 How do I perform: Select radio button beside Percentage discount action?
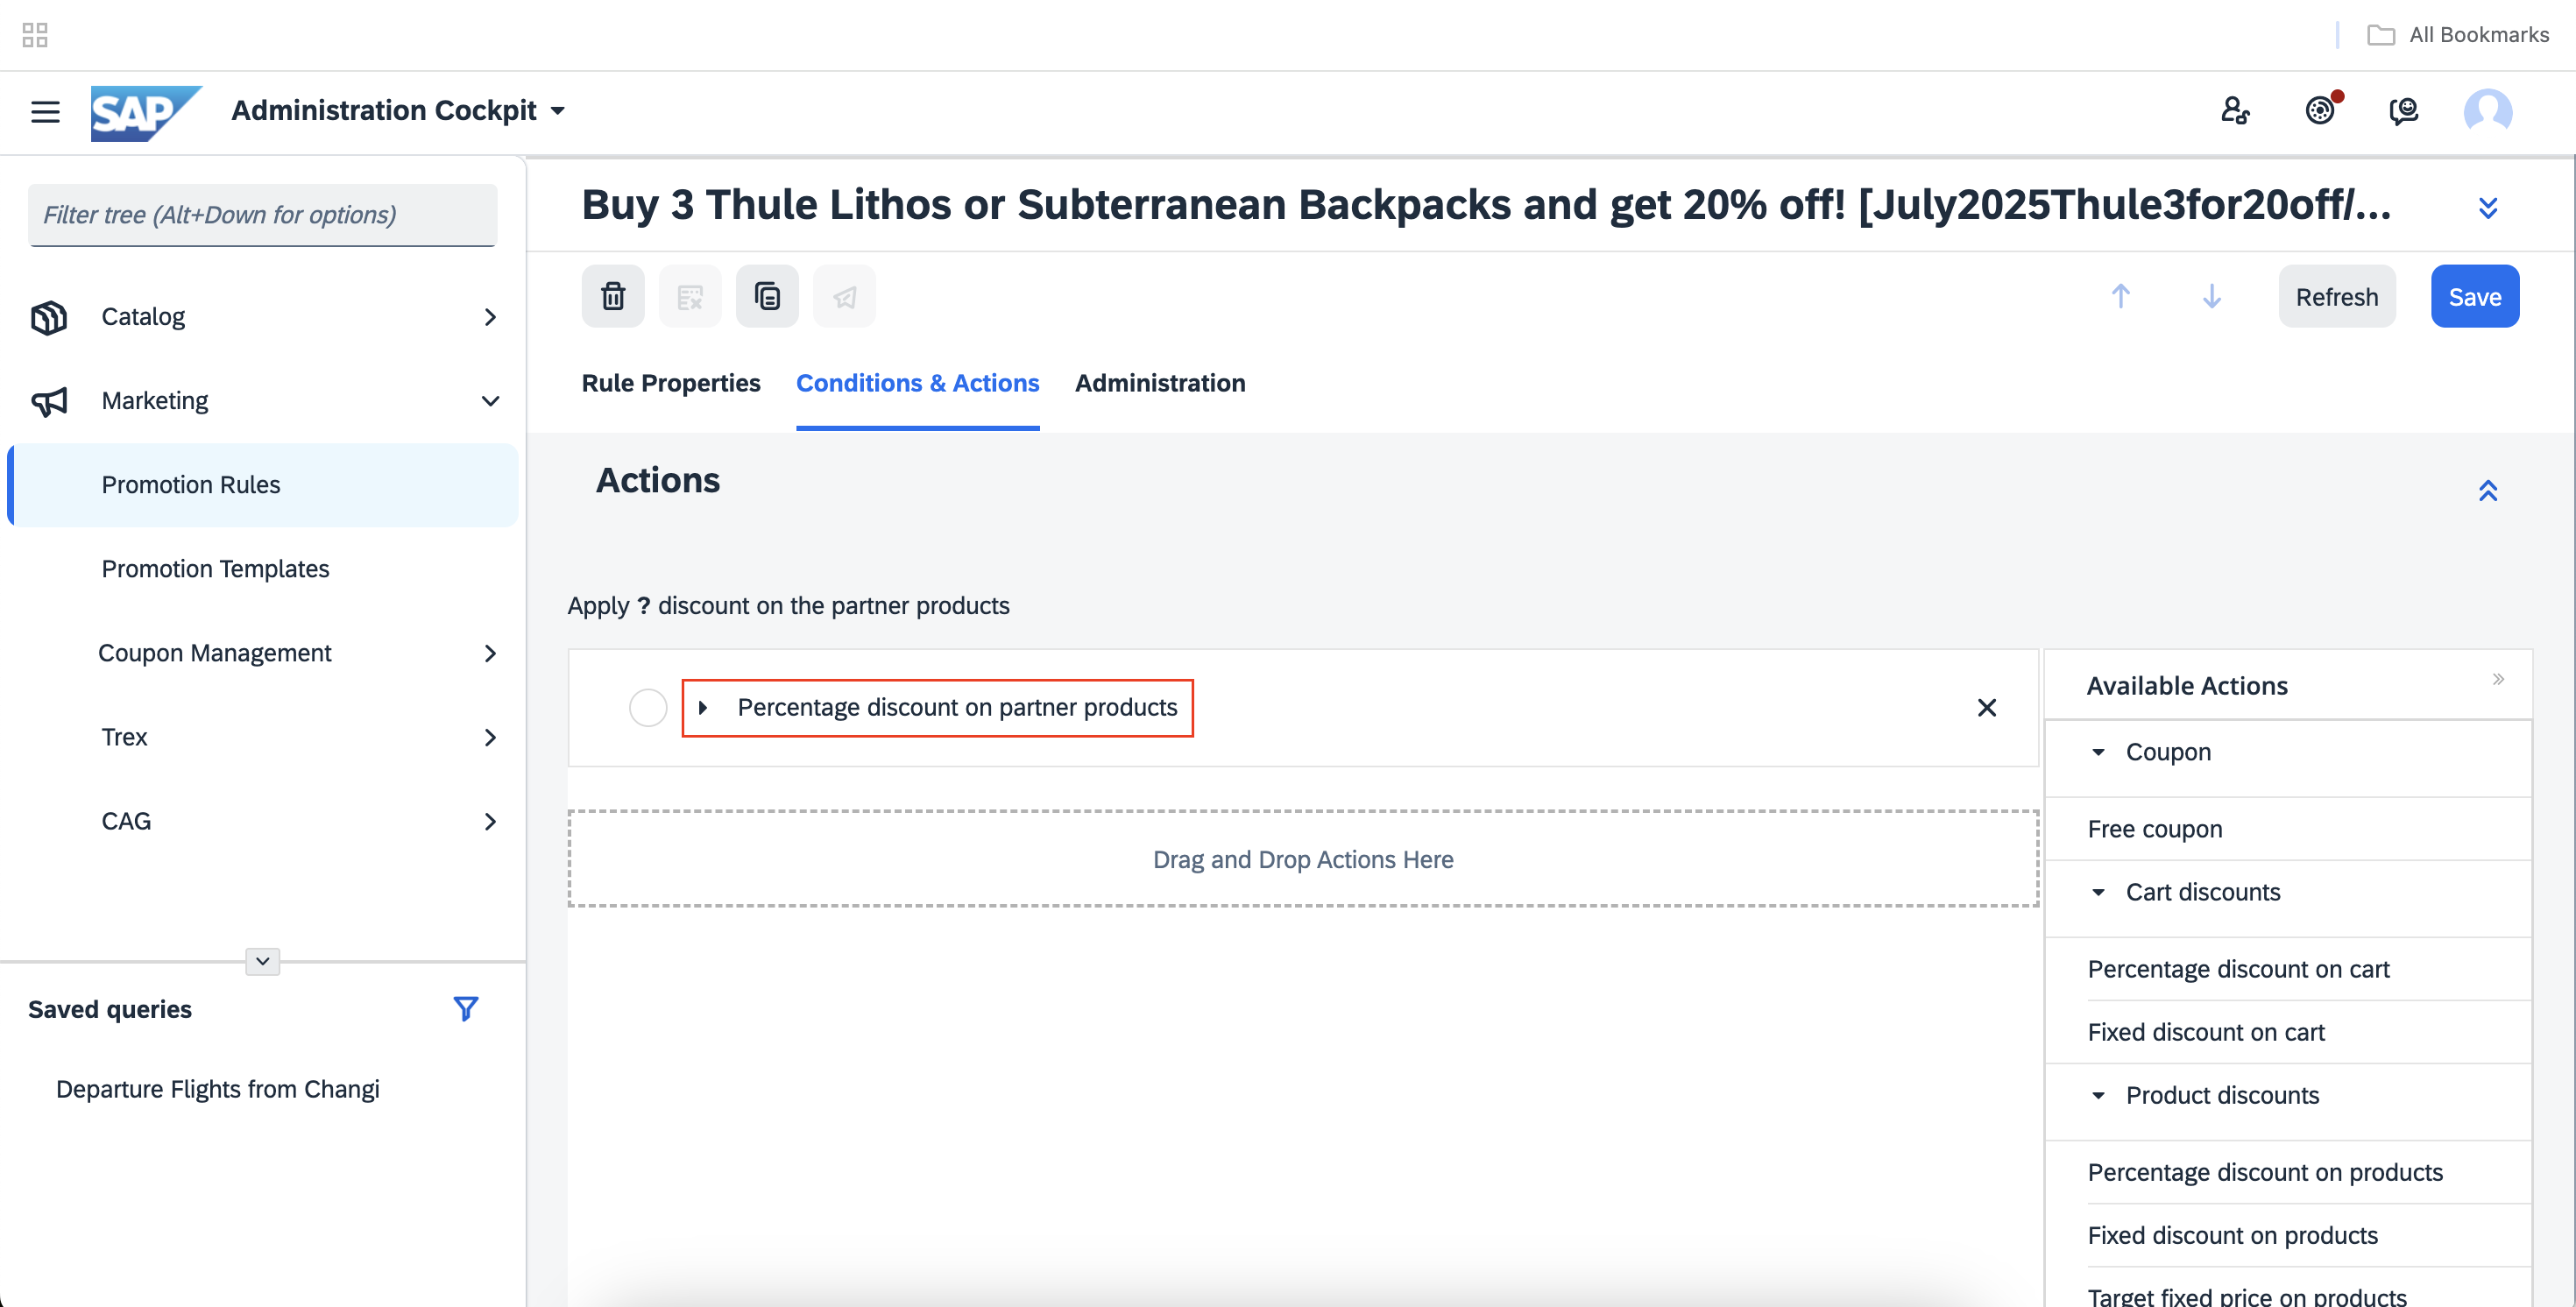pyautogui.click(x=648, y=707)
